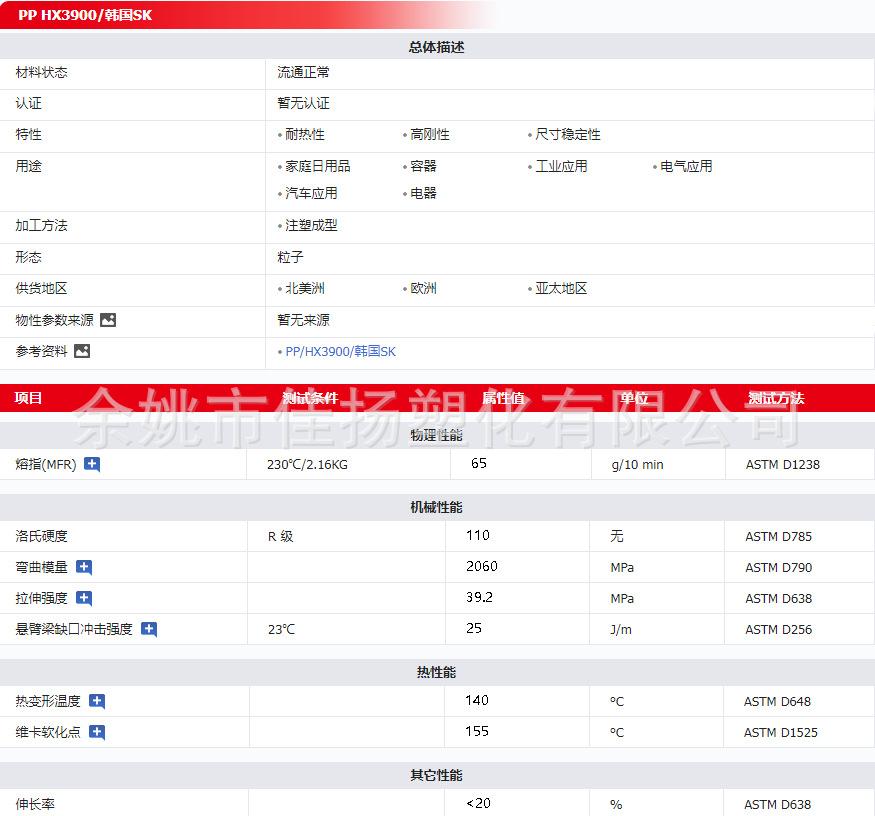Click the Vicat value 155
The height and width of the screenshot is (816, 875).
(x=477, y=731)
